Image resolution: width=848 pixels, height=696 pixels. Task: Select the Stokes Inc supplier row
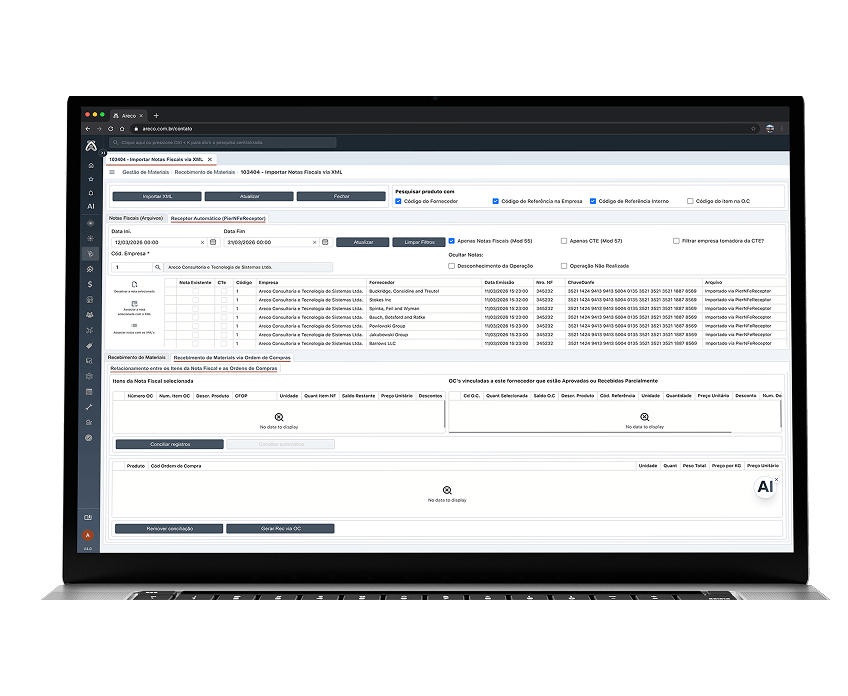pyautogui.click(x=475, y=300)
